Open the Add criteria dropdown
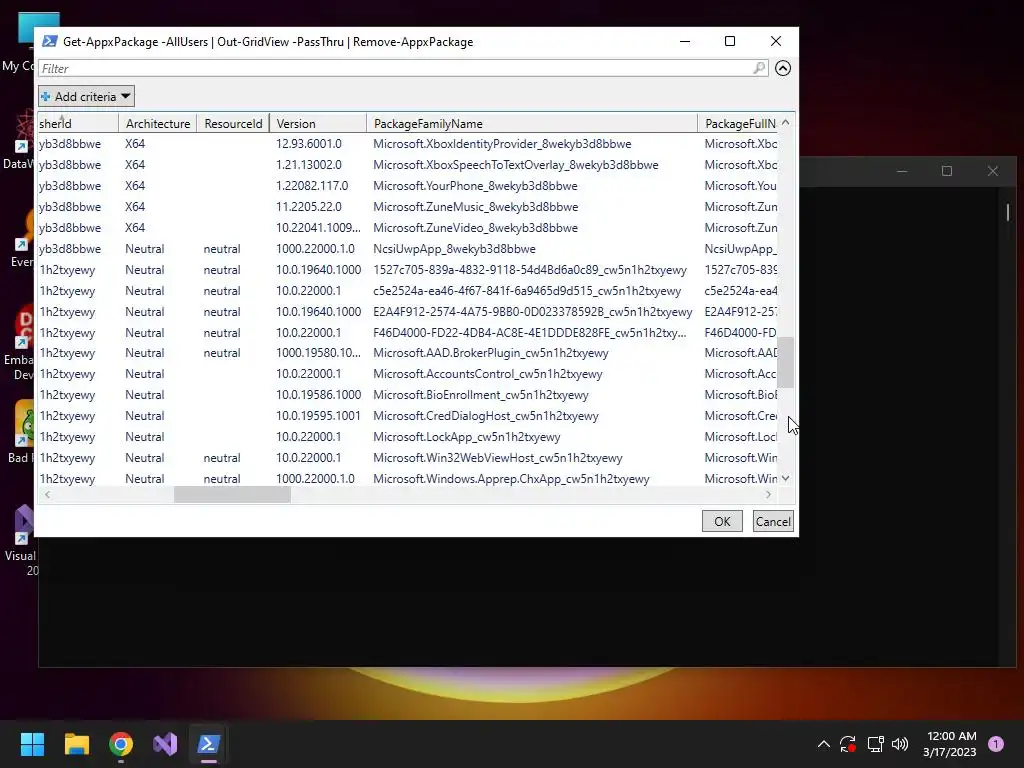 (86, 97)
